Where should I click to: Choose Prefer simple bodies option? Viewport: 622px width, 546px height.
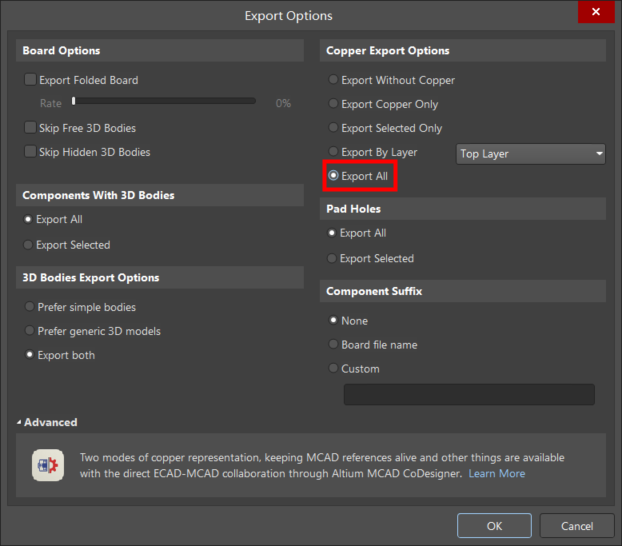(28, 307)
